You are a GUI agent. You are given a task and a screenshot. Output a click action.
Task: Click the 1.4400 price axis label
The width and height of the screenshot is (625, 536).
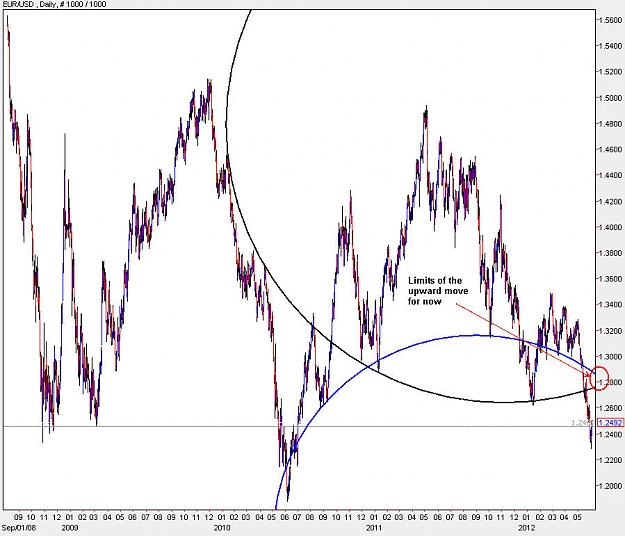click(611, 175)
